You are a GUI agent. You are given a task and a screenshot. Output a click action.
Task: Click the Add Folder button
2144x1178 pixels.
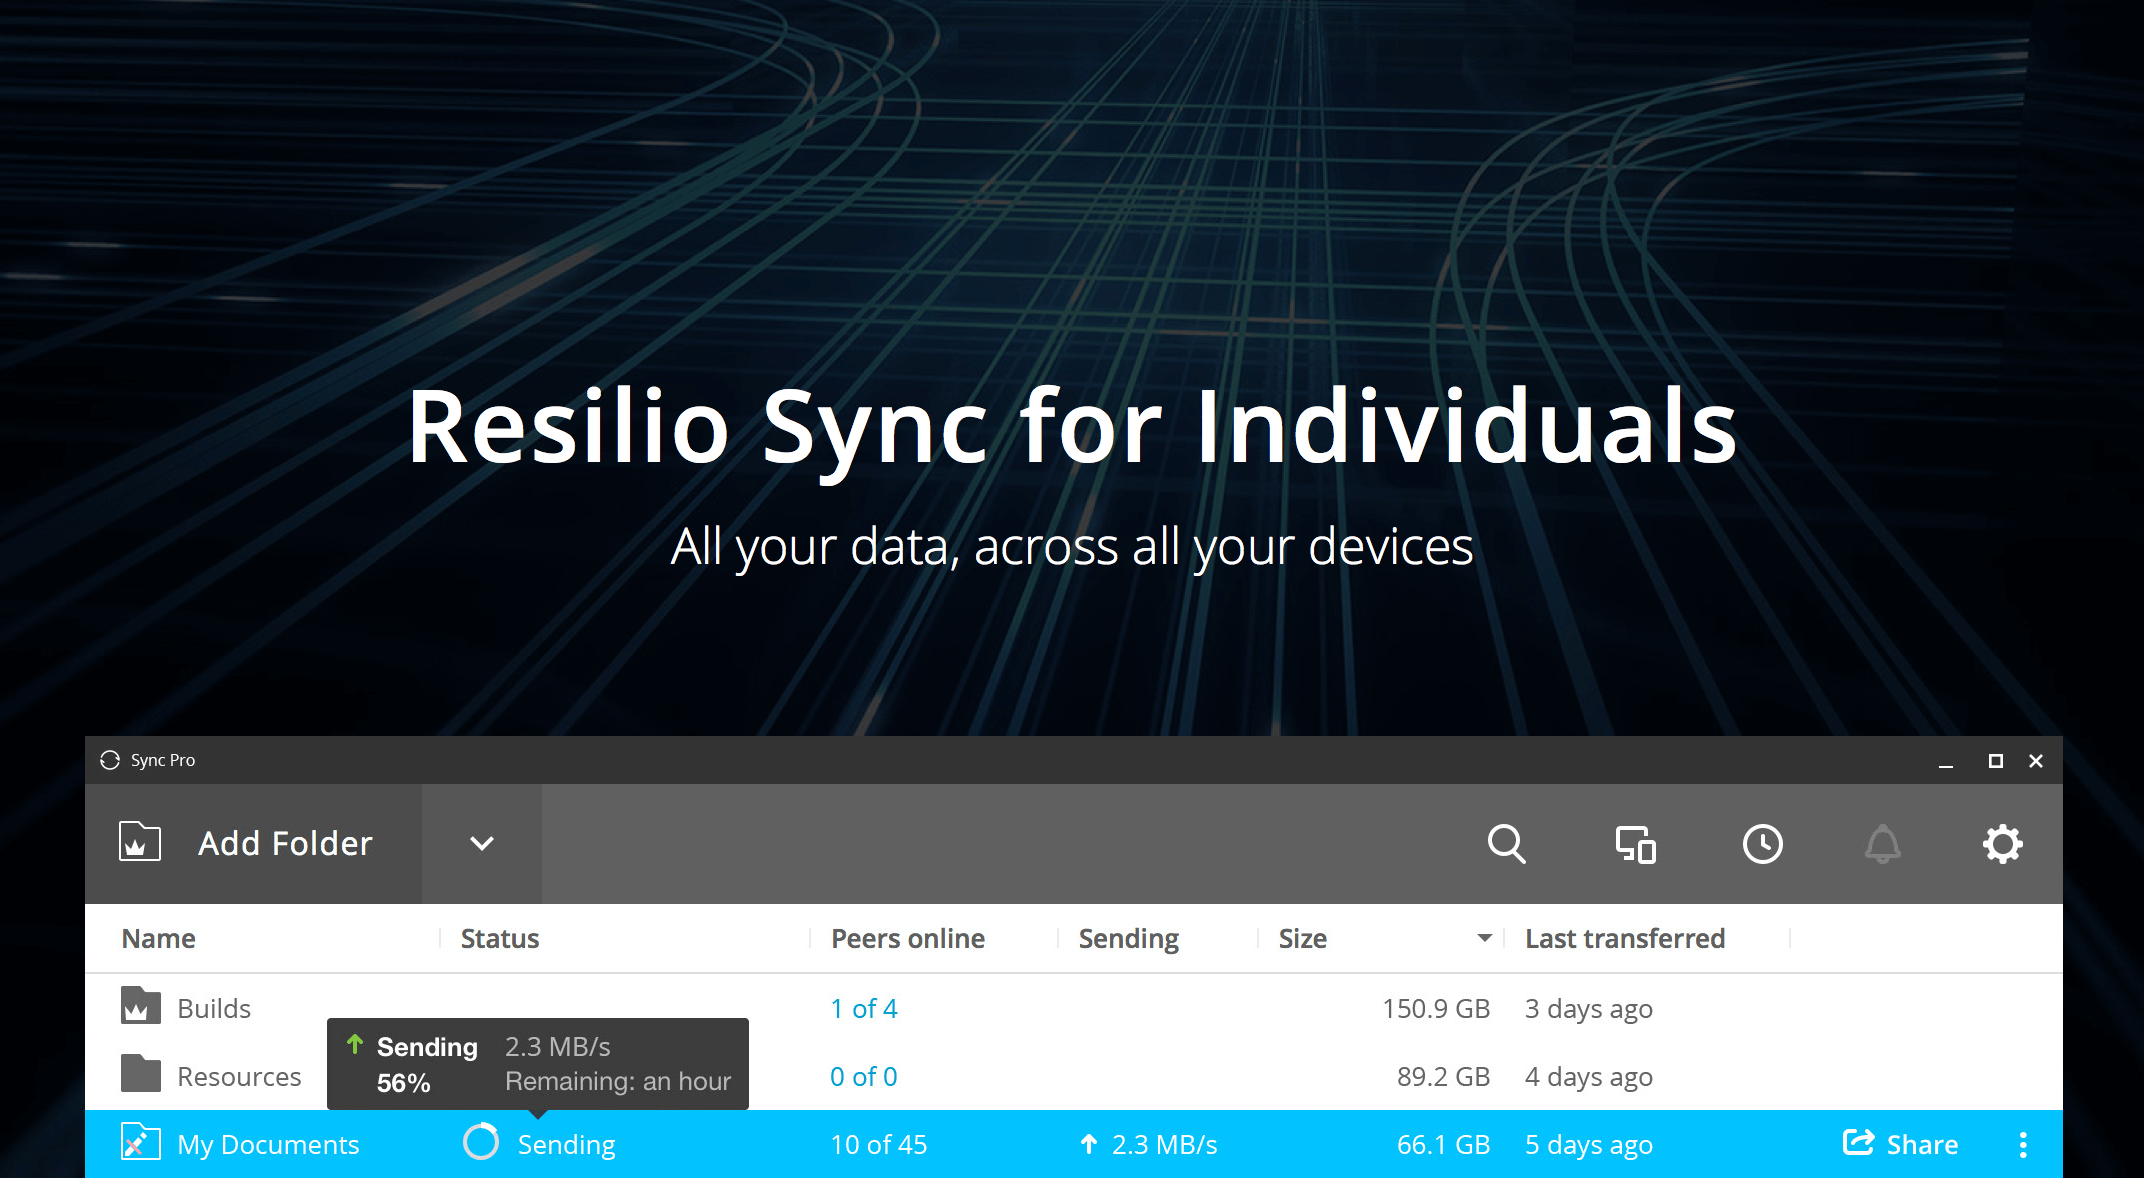(254, 843)
